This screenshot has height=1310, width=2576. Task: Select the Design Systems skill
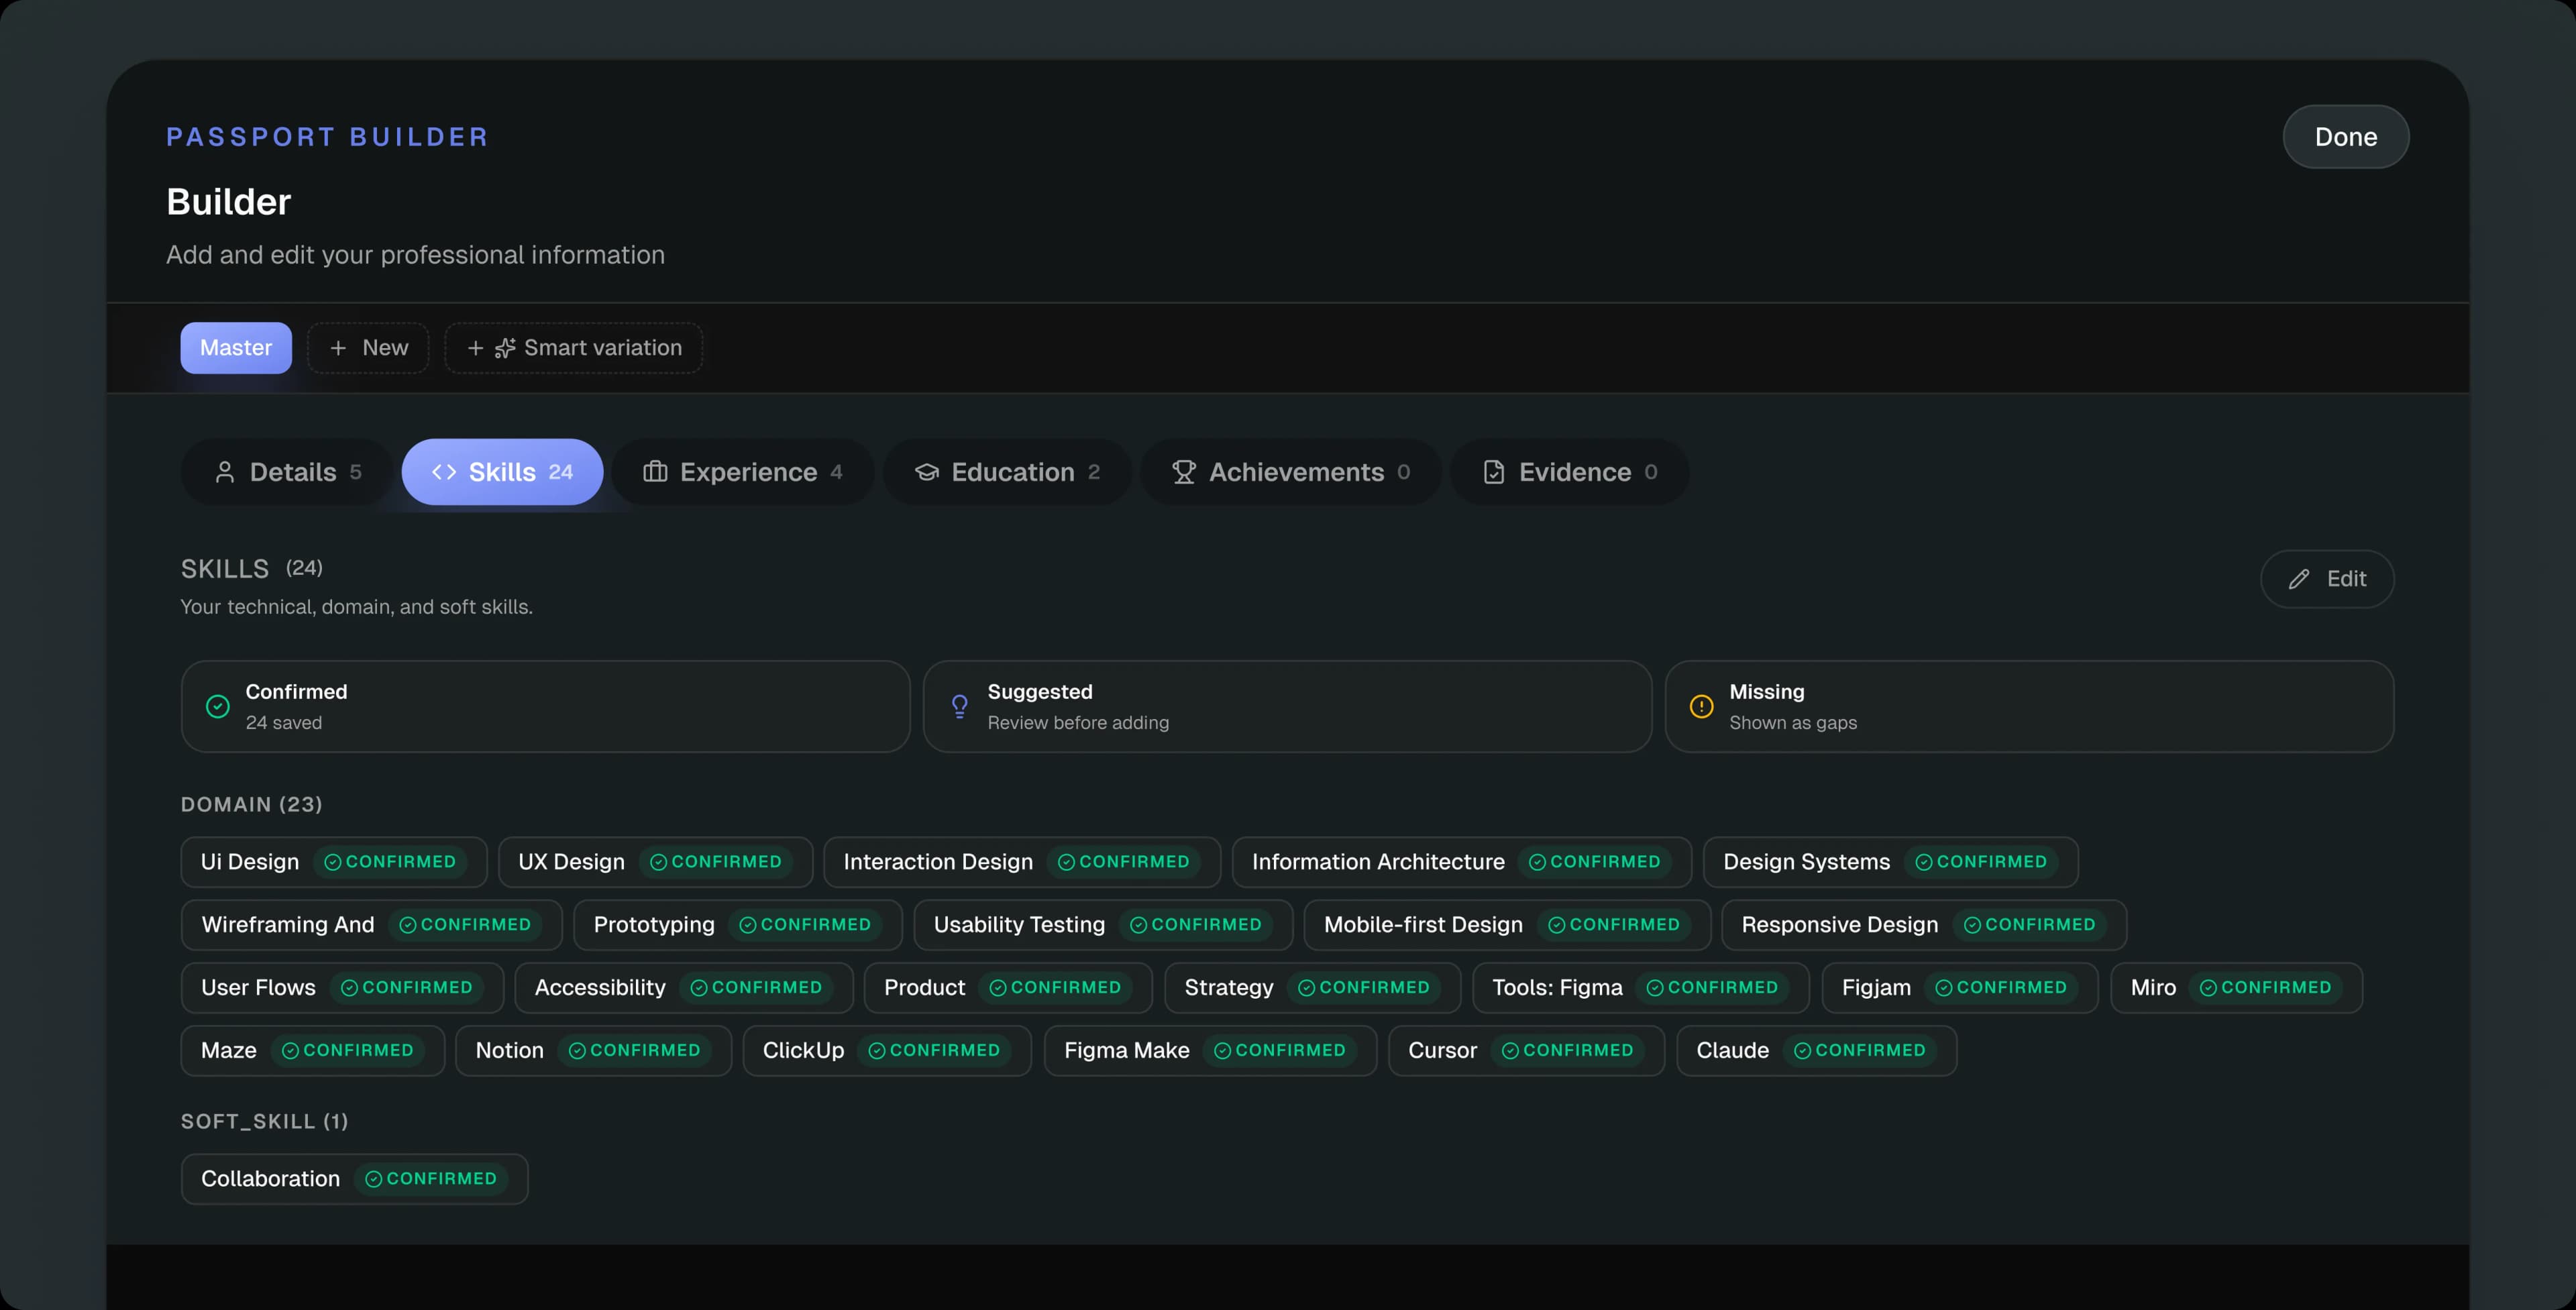(1891, 862)
